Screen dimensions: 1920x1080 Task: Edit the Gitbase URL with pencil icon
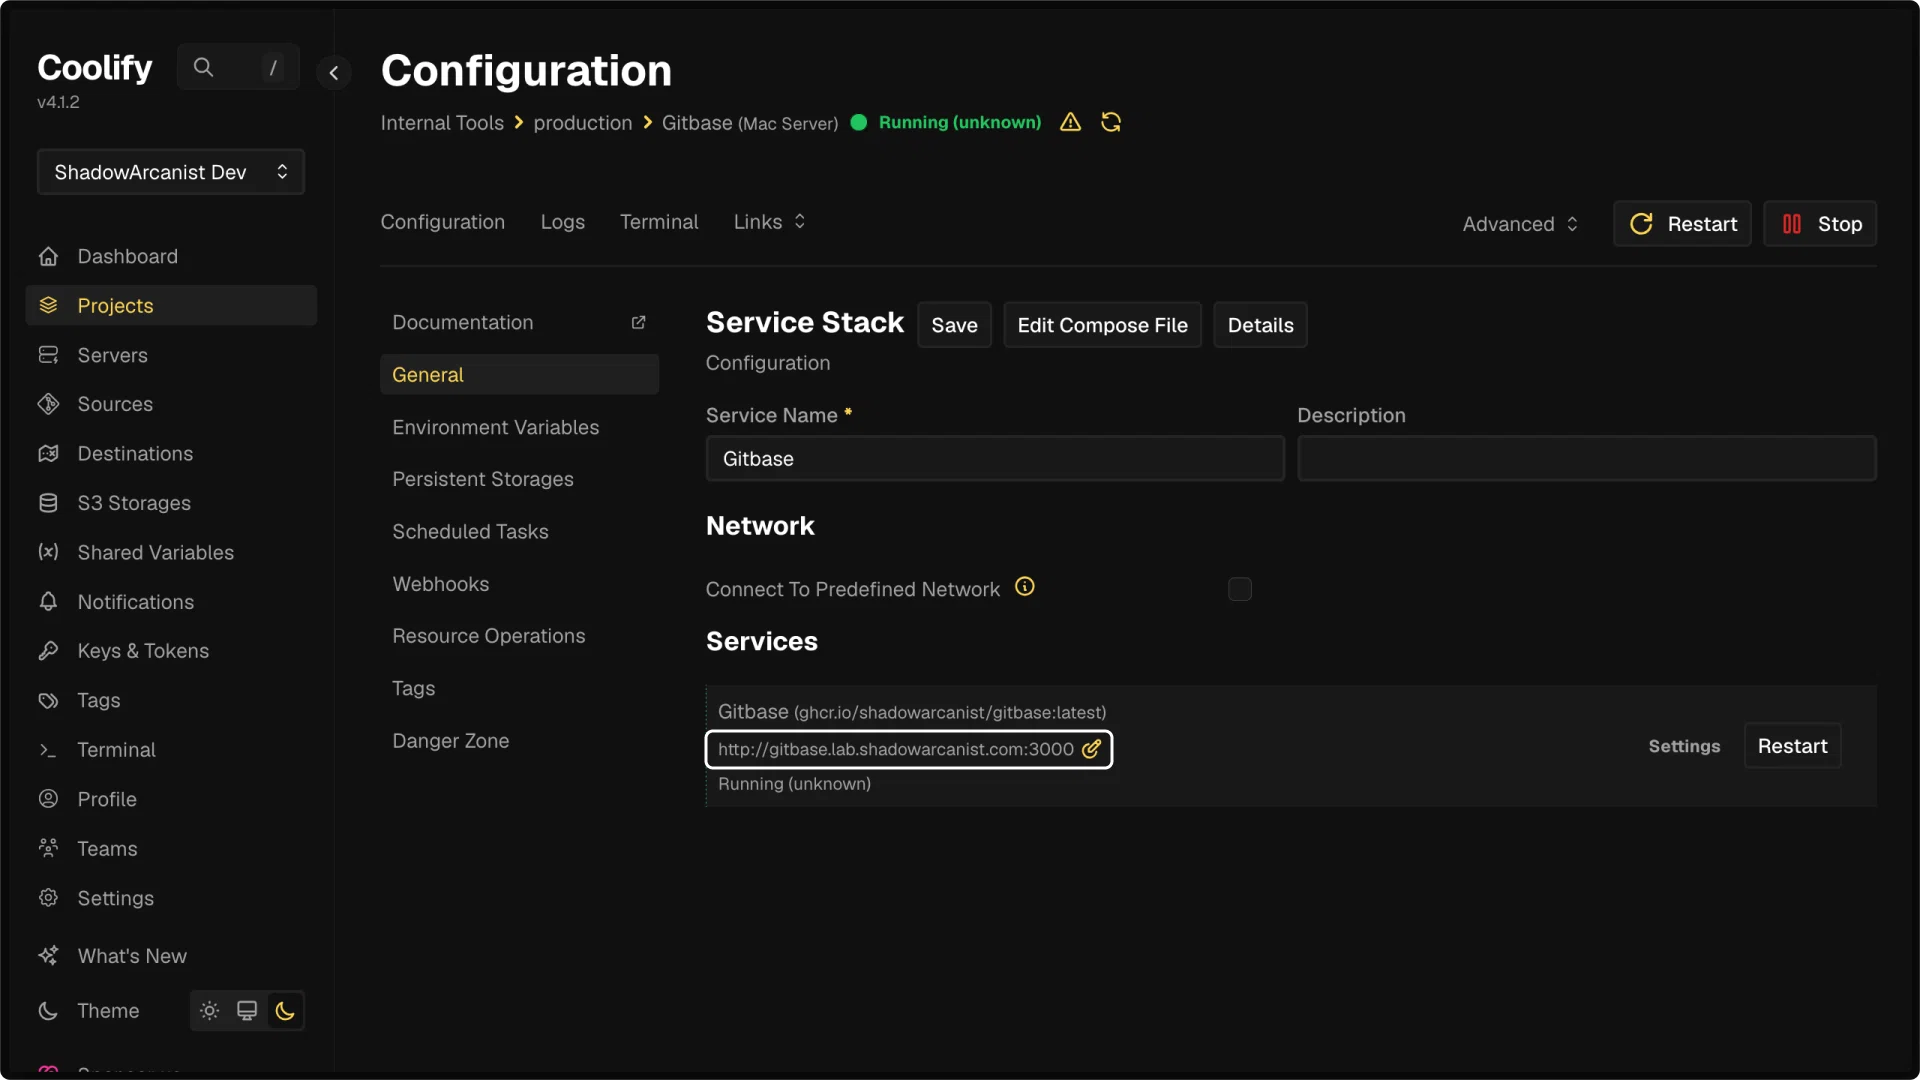point(1091,749)
